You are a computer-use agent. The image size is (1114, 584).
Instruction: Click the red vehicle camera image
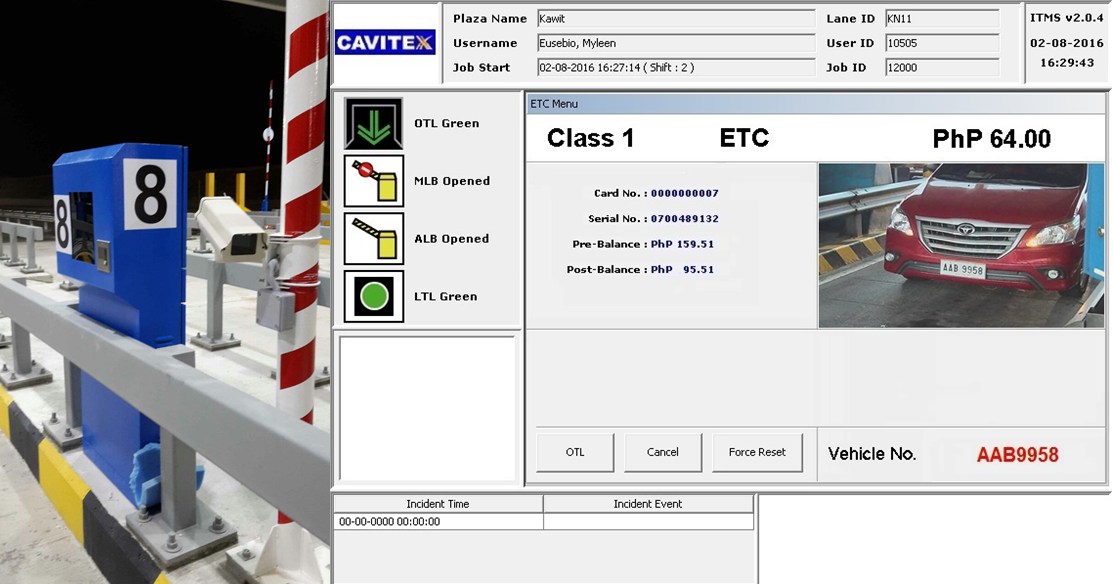[961, 245]
